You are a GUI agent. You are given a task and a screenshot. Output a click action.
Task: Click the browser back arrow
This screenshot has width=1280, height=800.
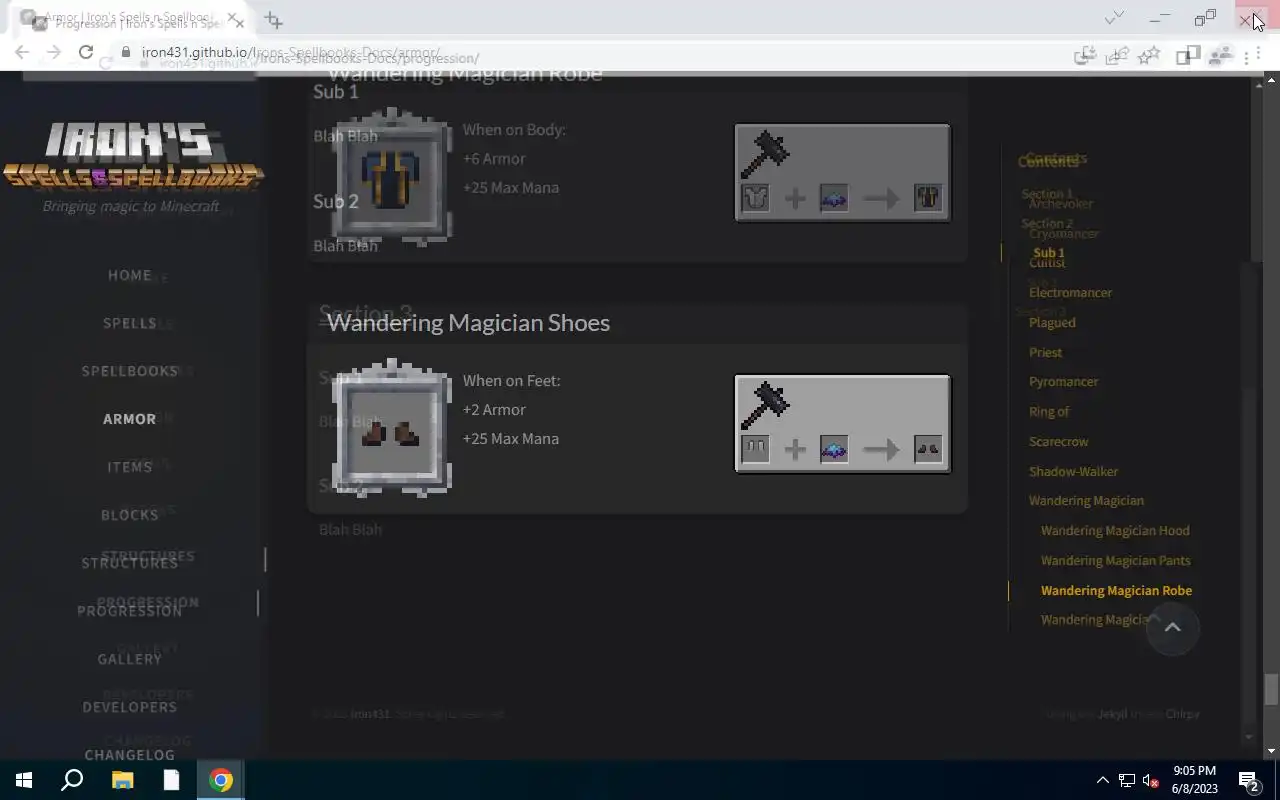22,52
